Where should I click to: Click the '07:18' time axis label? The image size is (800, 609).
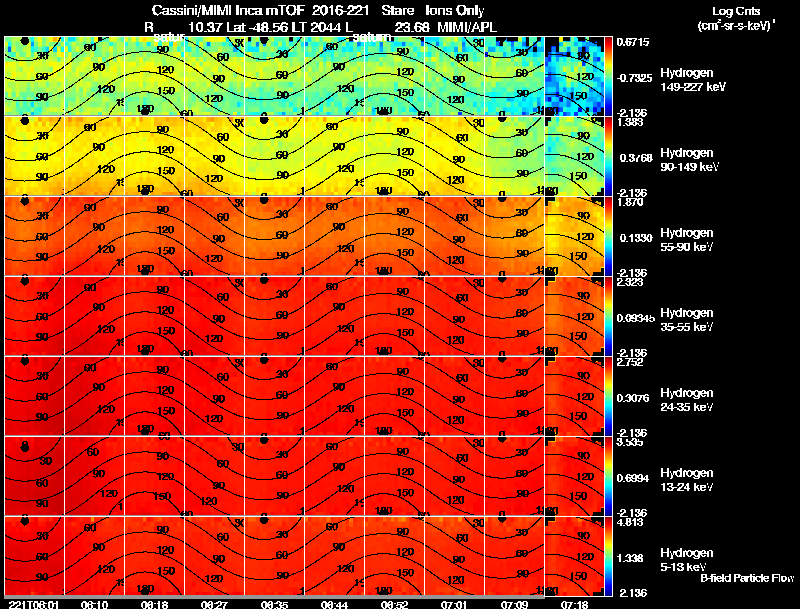(x=574, y=604)
